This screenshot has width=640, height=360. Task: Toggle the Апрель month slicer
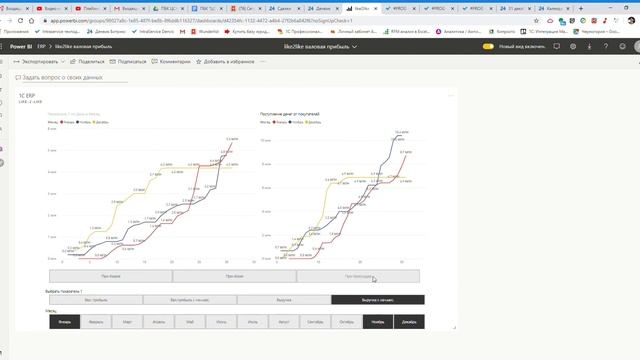click(159, 322)
